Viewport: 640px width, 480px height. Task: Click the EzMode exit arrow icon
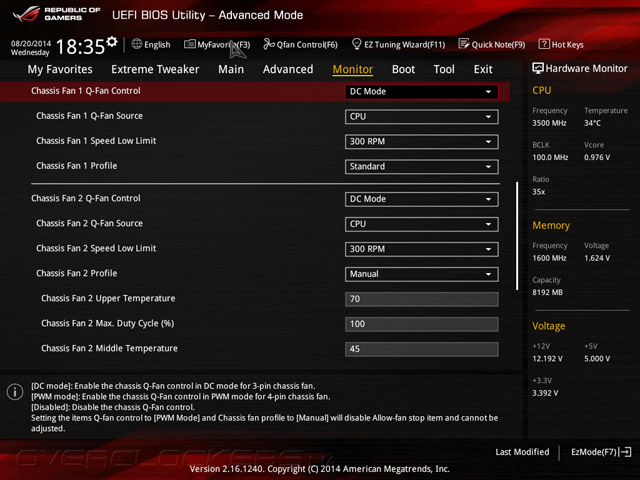(x=626, y=452)
